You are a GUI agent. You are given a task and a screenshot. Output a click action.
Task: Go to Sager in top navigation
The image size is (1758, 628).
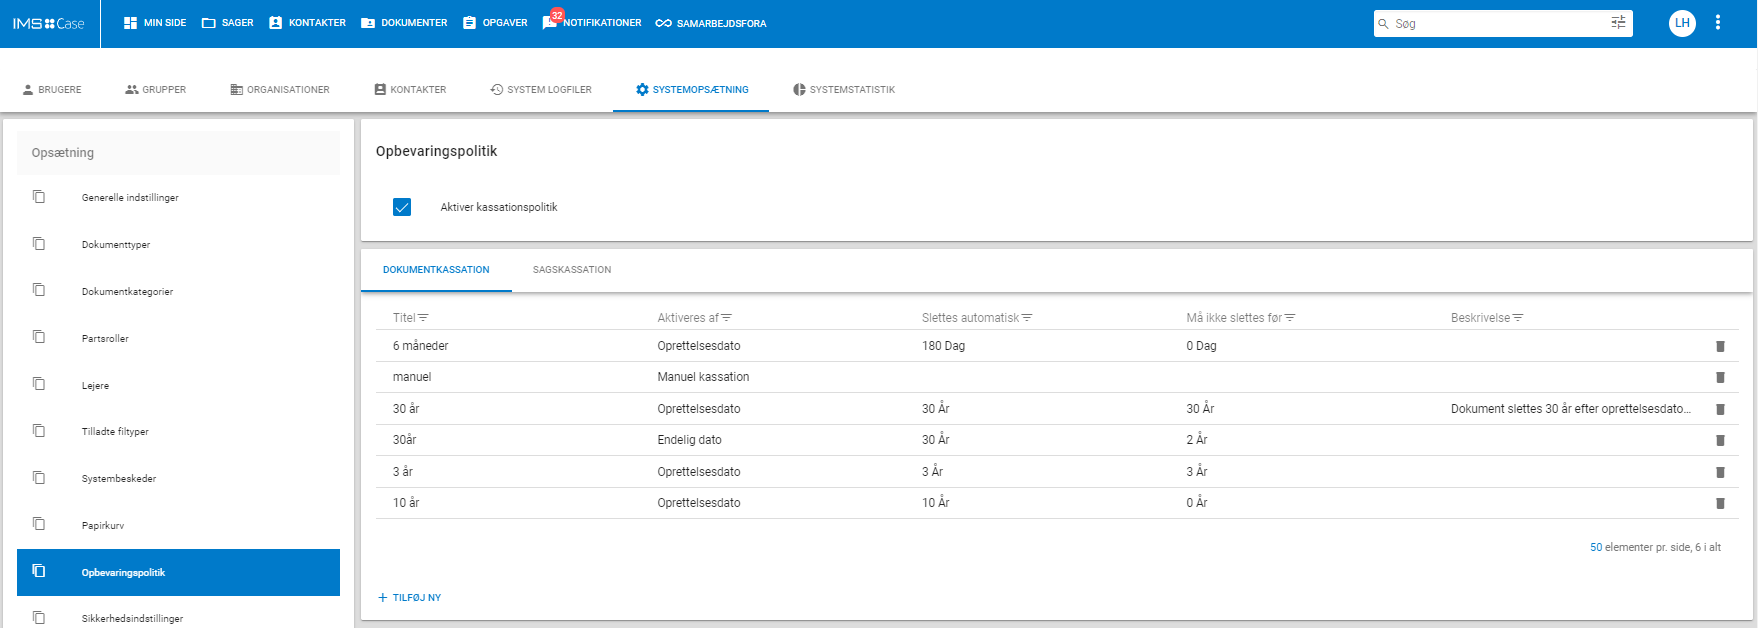227,23
